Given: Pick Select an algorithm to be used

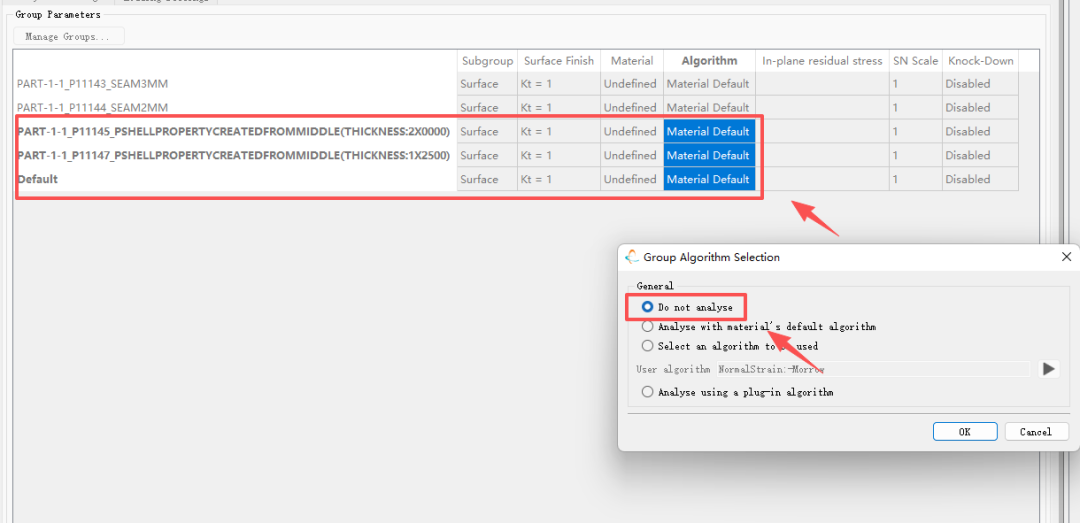Looking at the screenshot, I should tap(647, 346).
